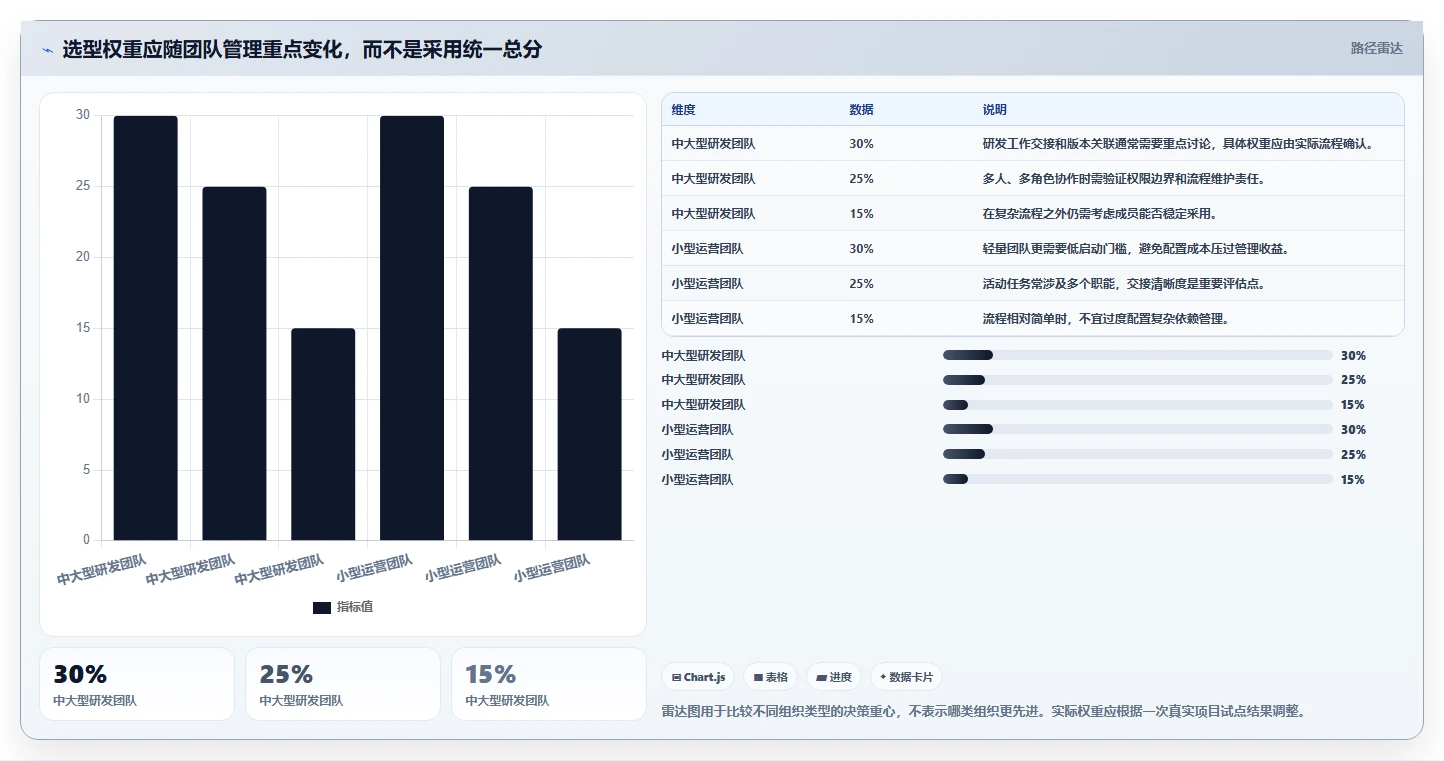1444x761 pixels.
Task: Click the 小型运营团队 bar reaching 30
Action: coord(412,328)
